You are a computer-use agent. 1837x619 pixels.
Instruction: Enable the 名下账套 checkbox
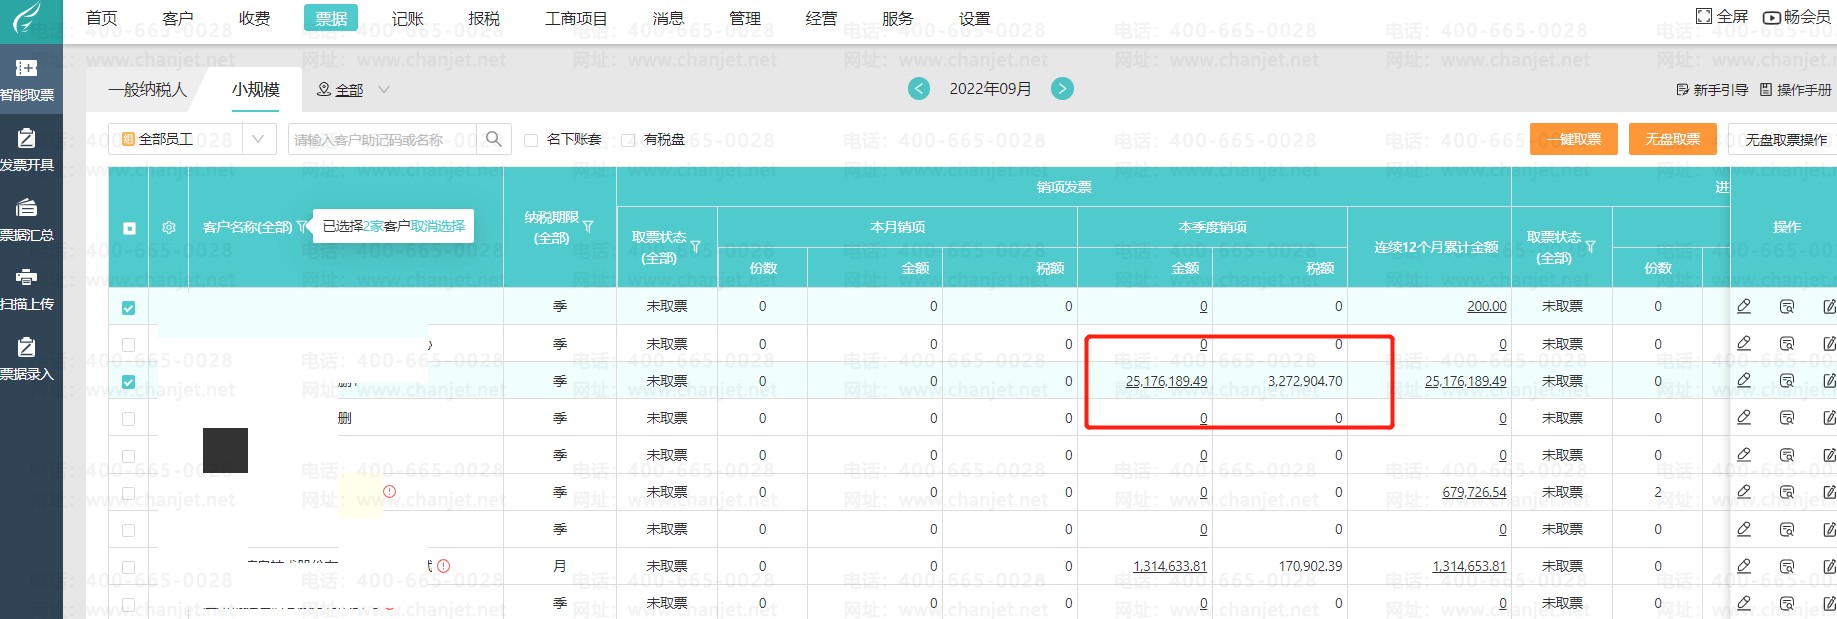click(x=531, y=140)
